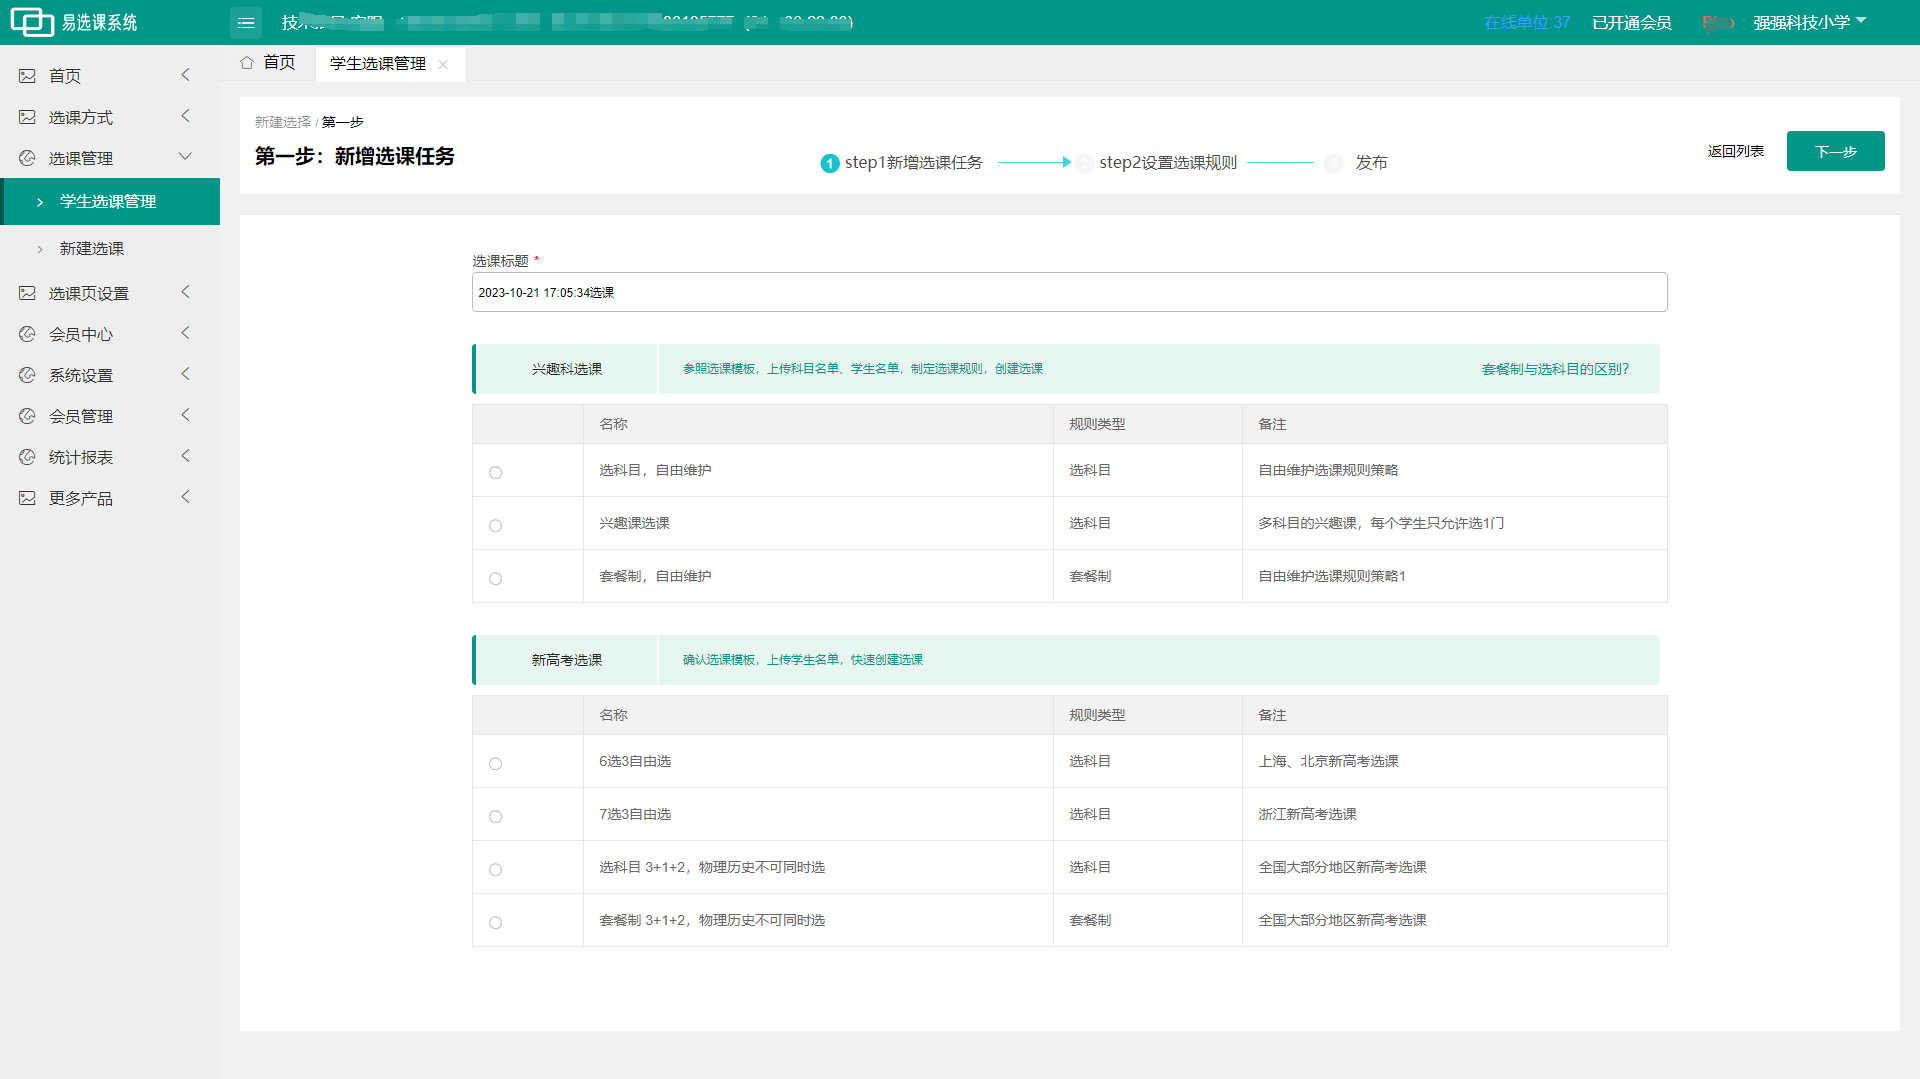Click the 更多产品 sidebar icon
The width and height of the screenshot is (1920, 1079).
(27, 498)
